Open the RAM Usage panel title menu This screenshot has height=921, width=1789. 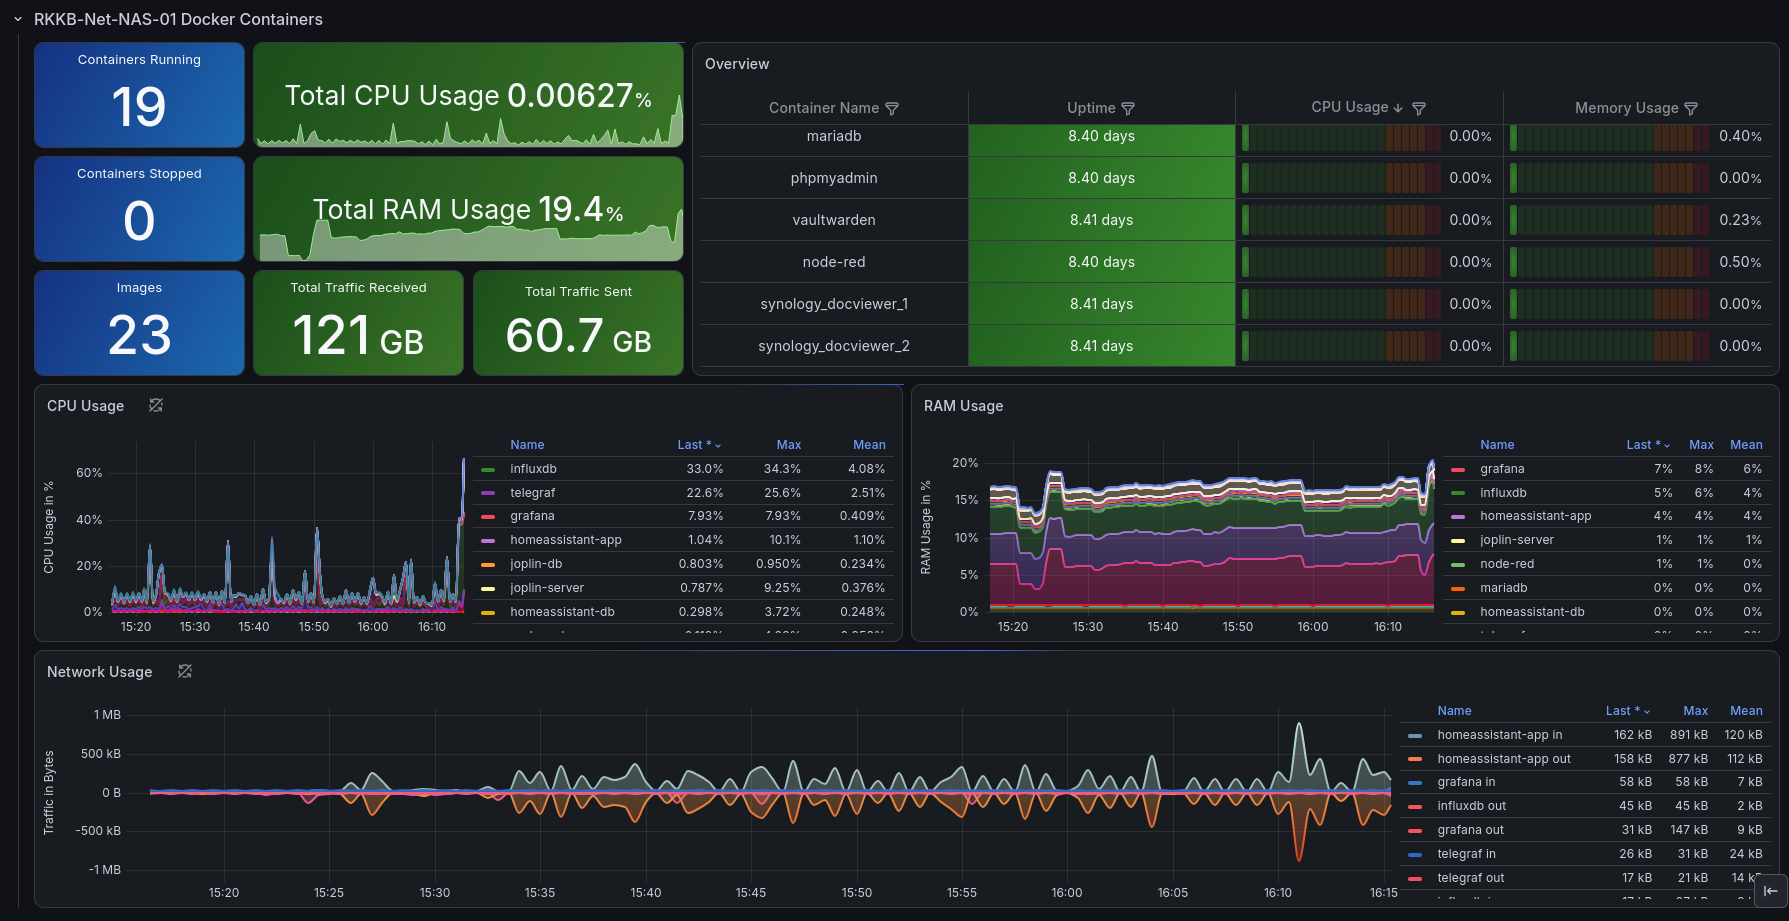[x=963, y=406]
